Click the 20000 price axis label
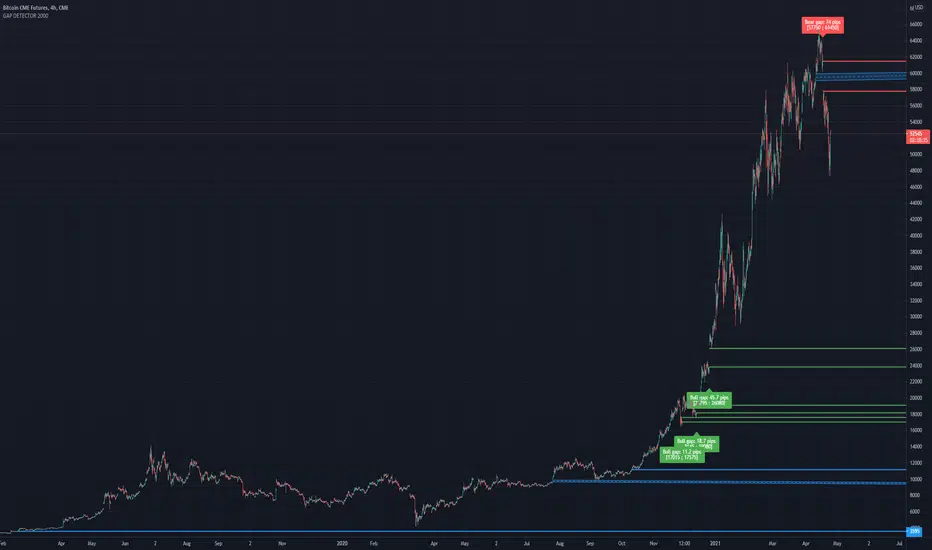The image size is (932, 550). tap(915, 398)
